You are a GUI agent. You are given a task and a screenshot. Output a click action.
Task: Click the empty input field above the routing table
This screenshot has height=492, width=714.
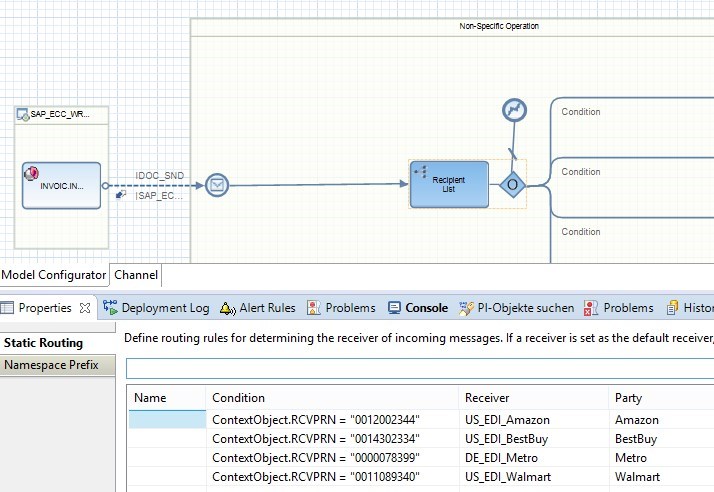tap(420, 369)
